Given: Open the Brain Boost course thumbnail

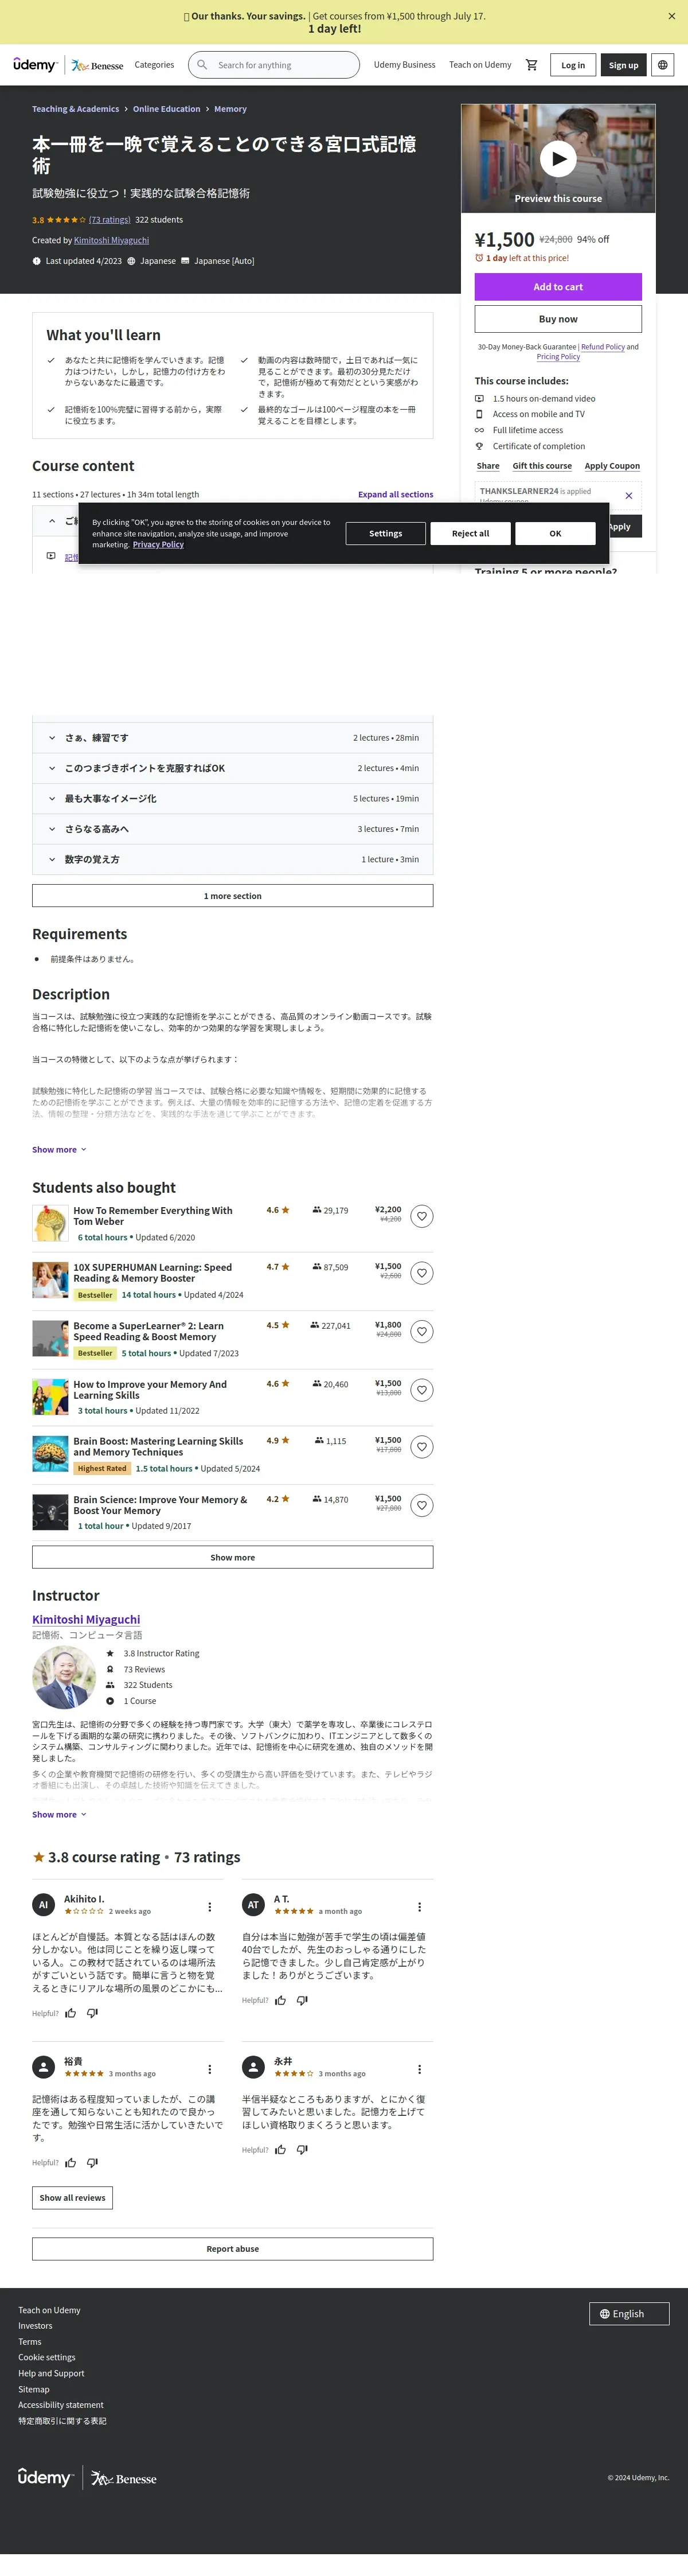Looking at the screenshot, I should pos(50,1454).
